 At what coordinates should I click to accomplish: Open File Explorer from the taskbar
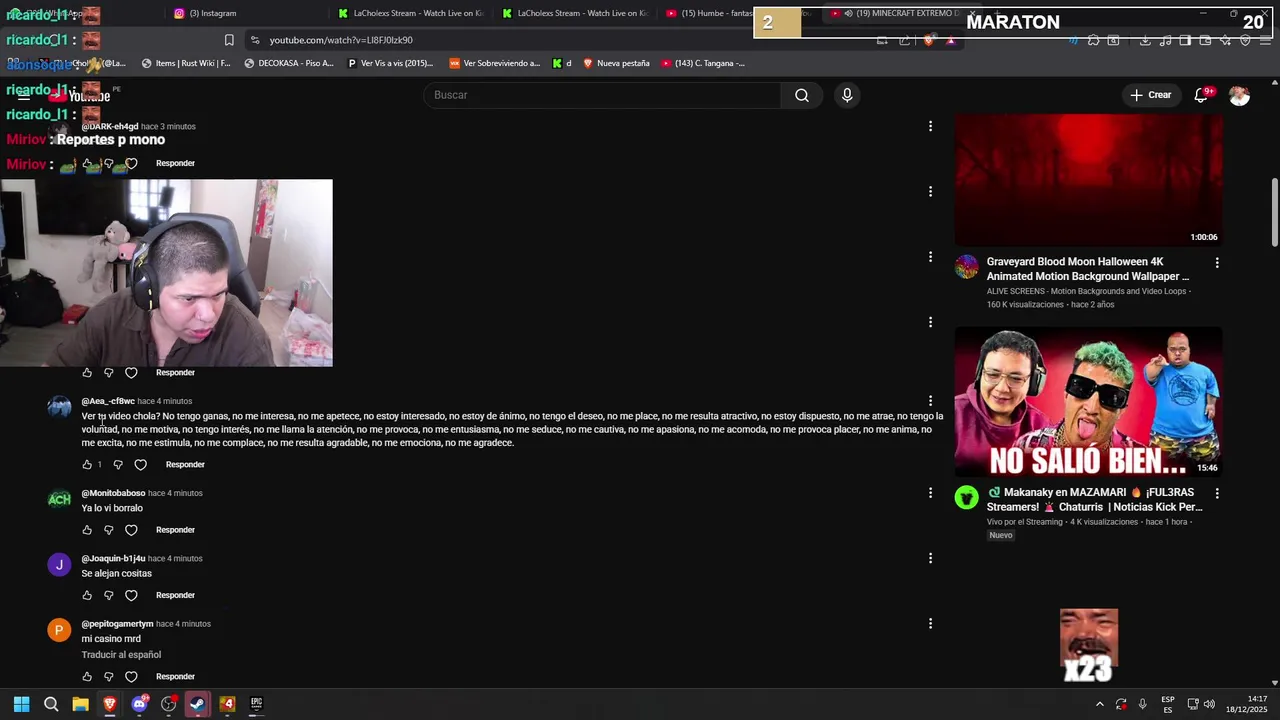pyautogui.click(x=80, y=704)
